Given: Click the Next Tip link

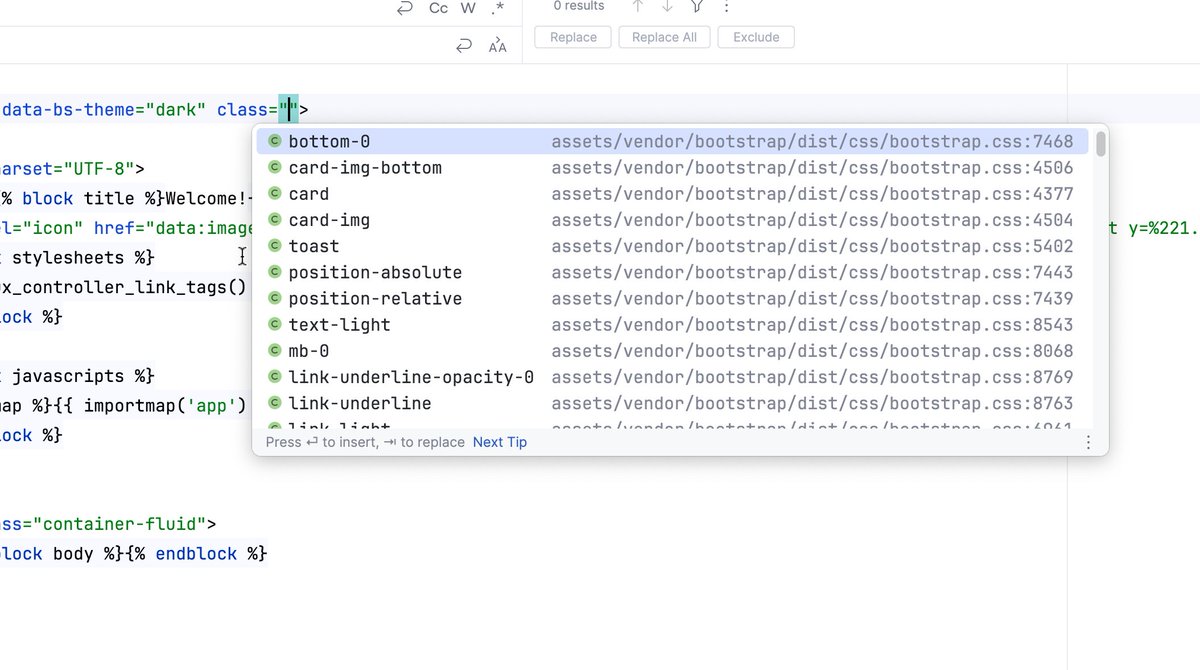Looking at the screenshot, I should [500, 442].
